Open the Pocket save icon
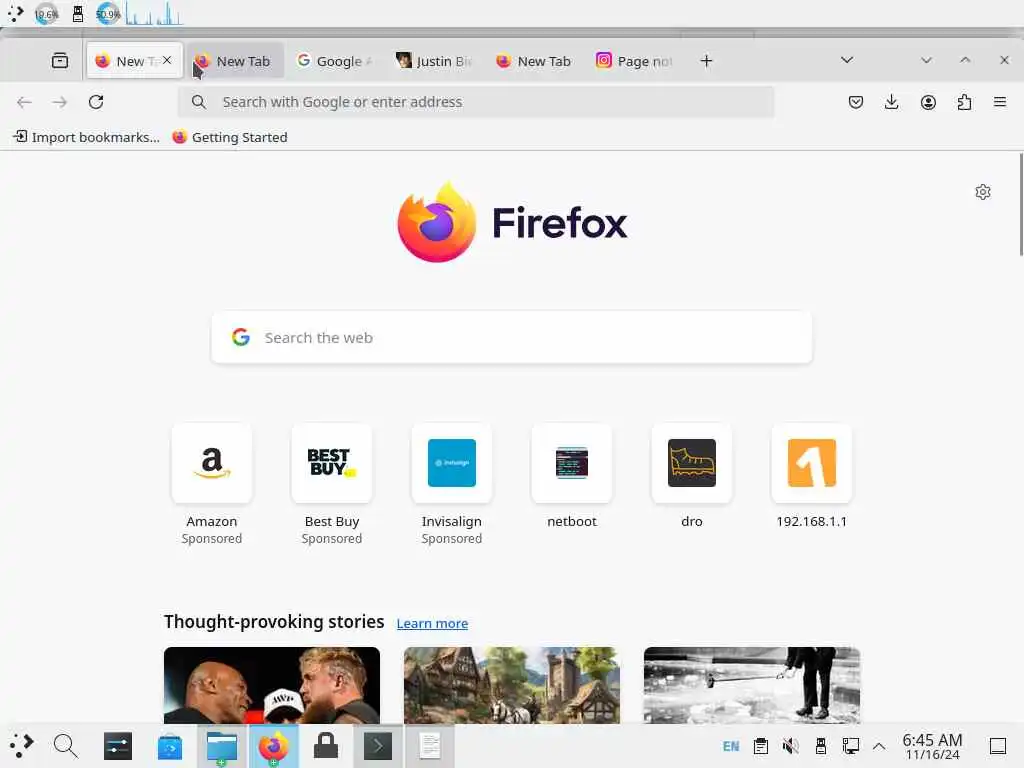The height and width of the screenshot is (768, 1024). coord(856,102)
